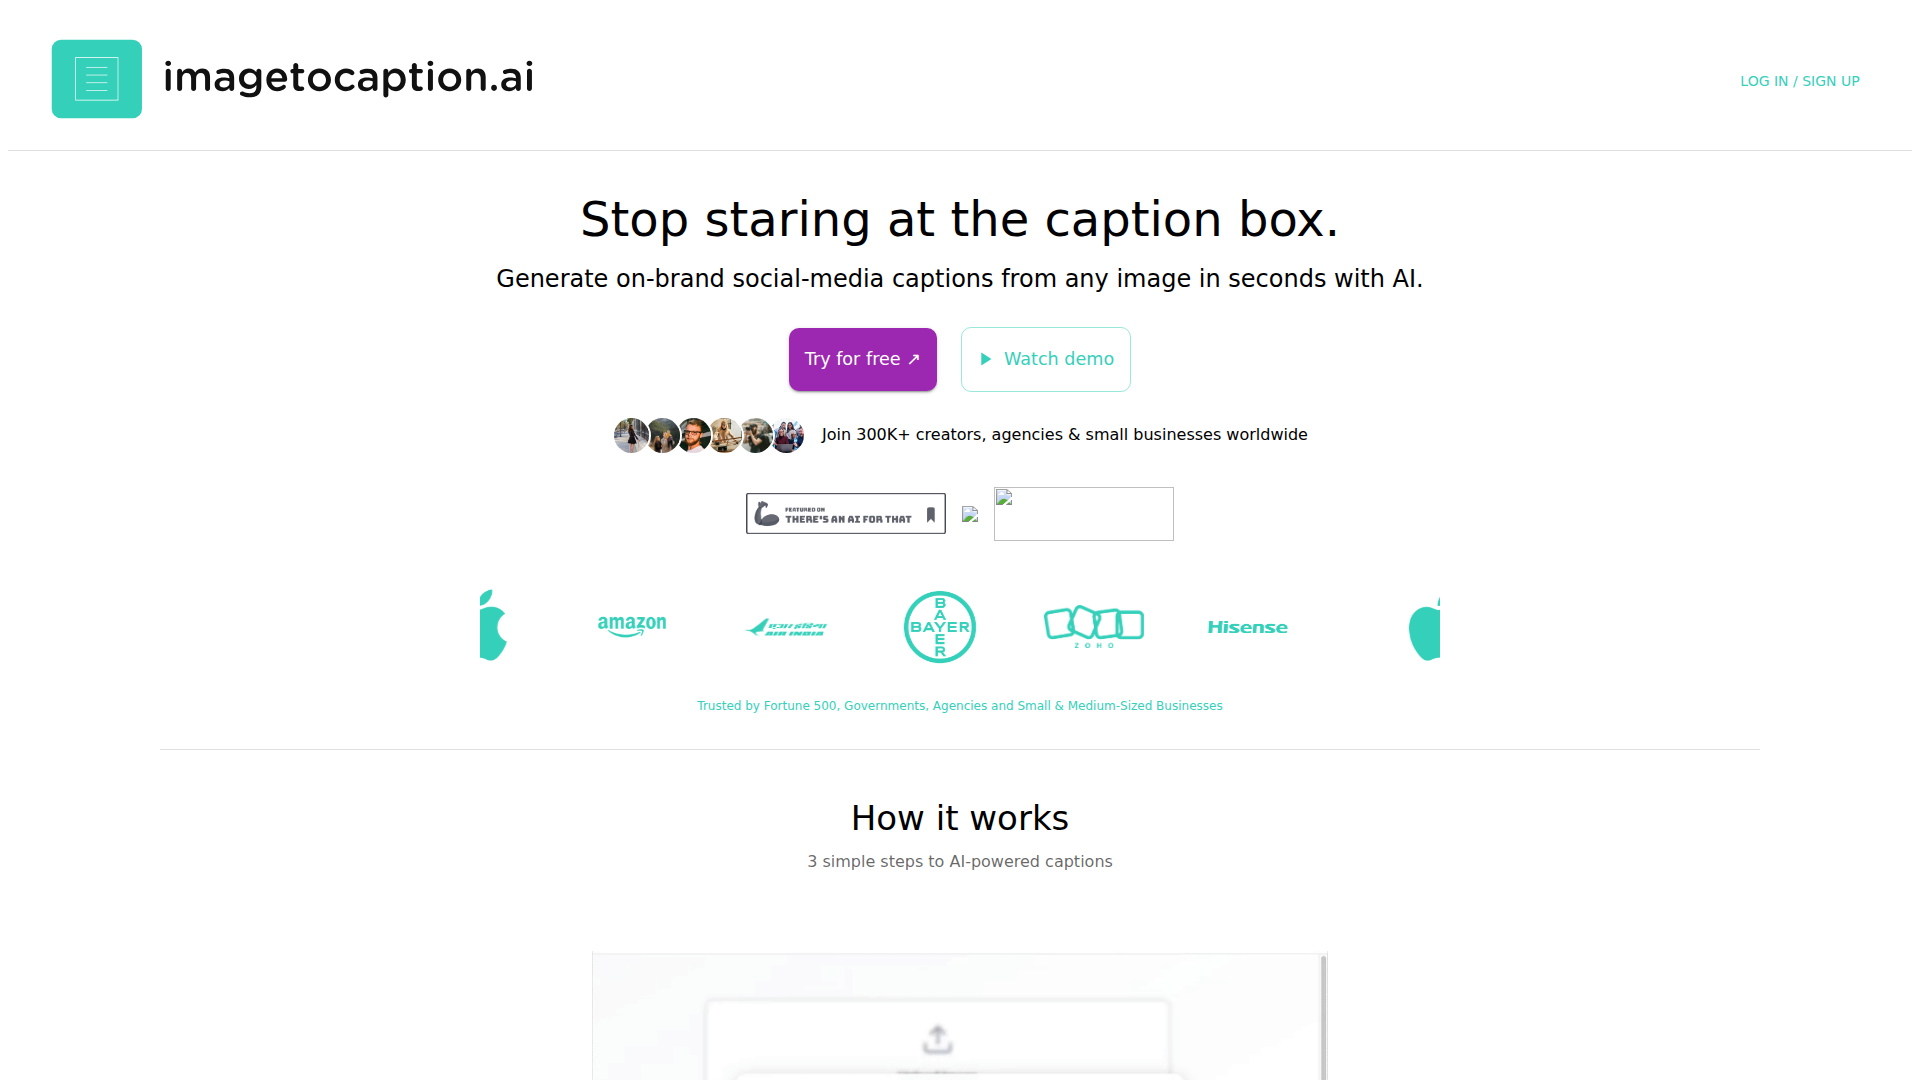Open There's An AI For That badge

(x=846, y=513)
